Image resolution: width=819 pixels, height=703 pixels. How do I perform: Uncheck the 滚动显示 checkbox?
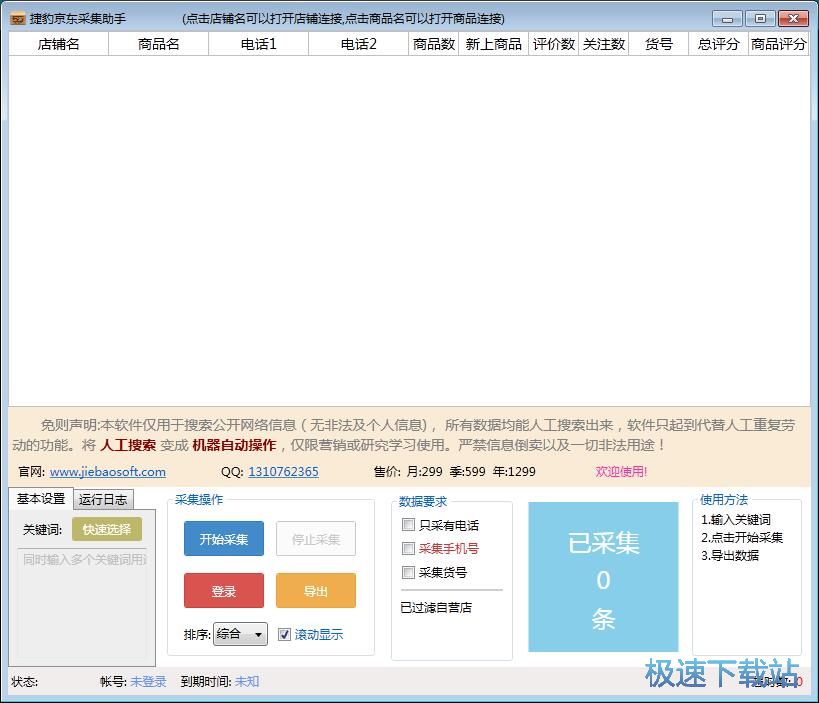click(x=285, y=634)
